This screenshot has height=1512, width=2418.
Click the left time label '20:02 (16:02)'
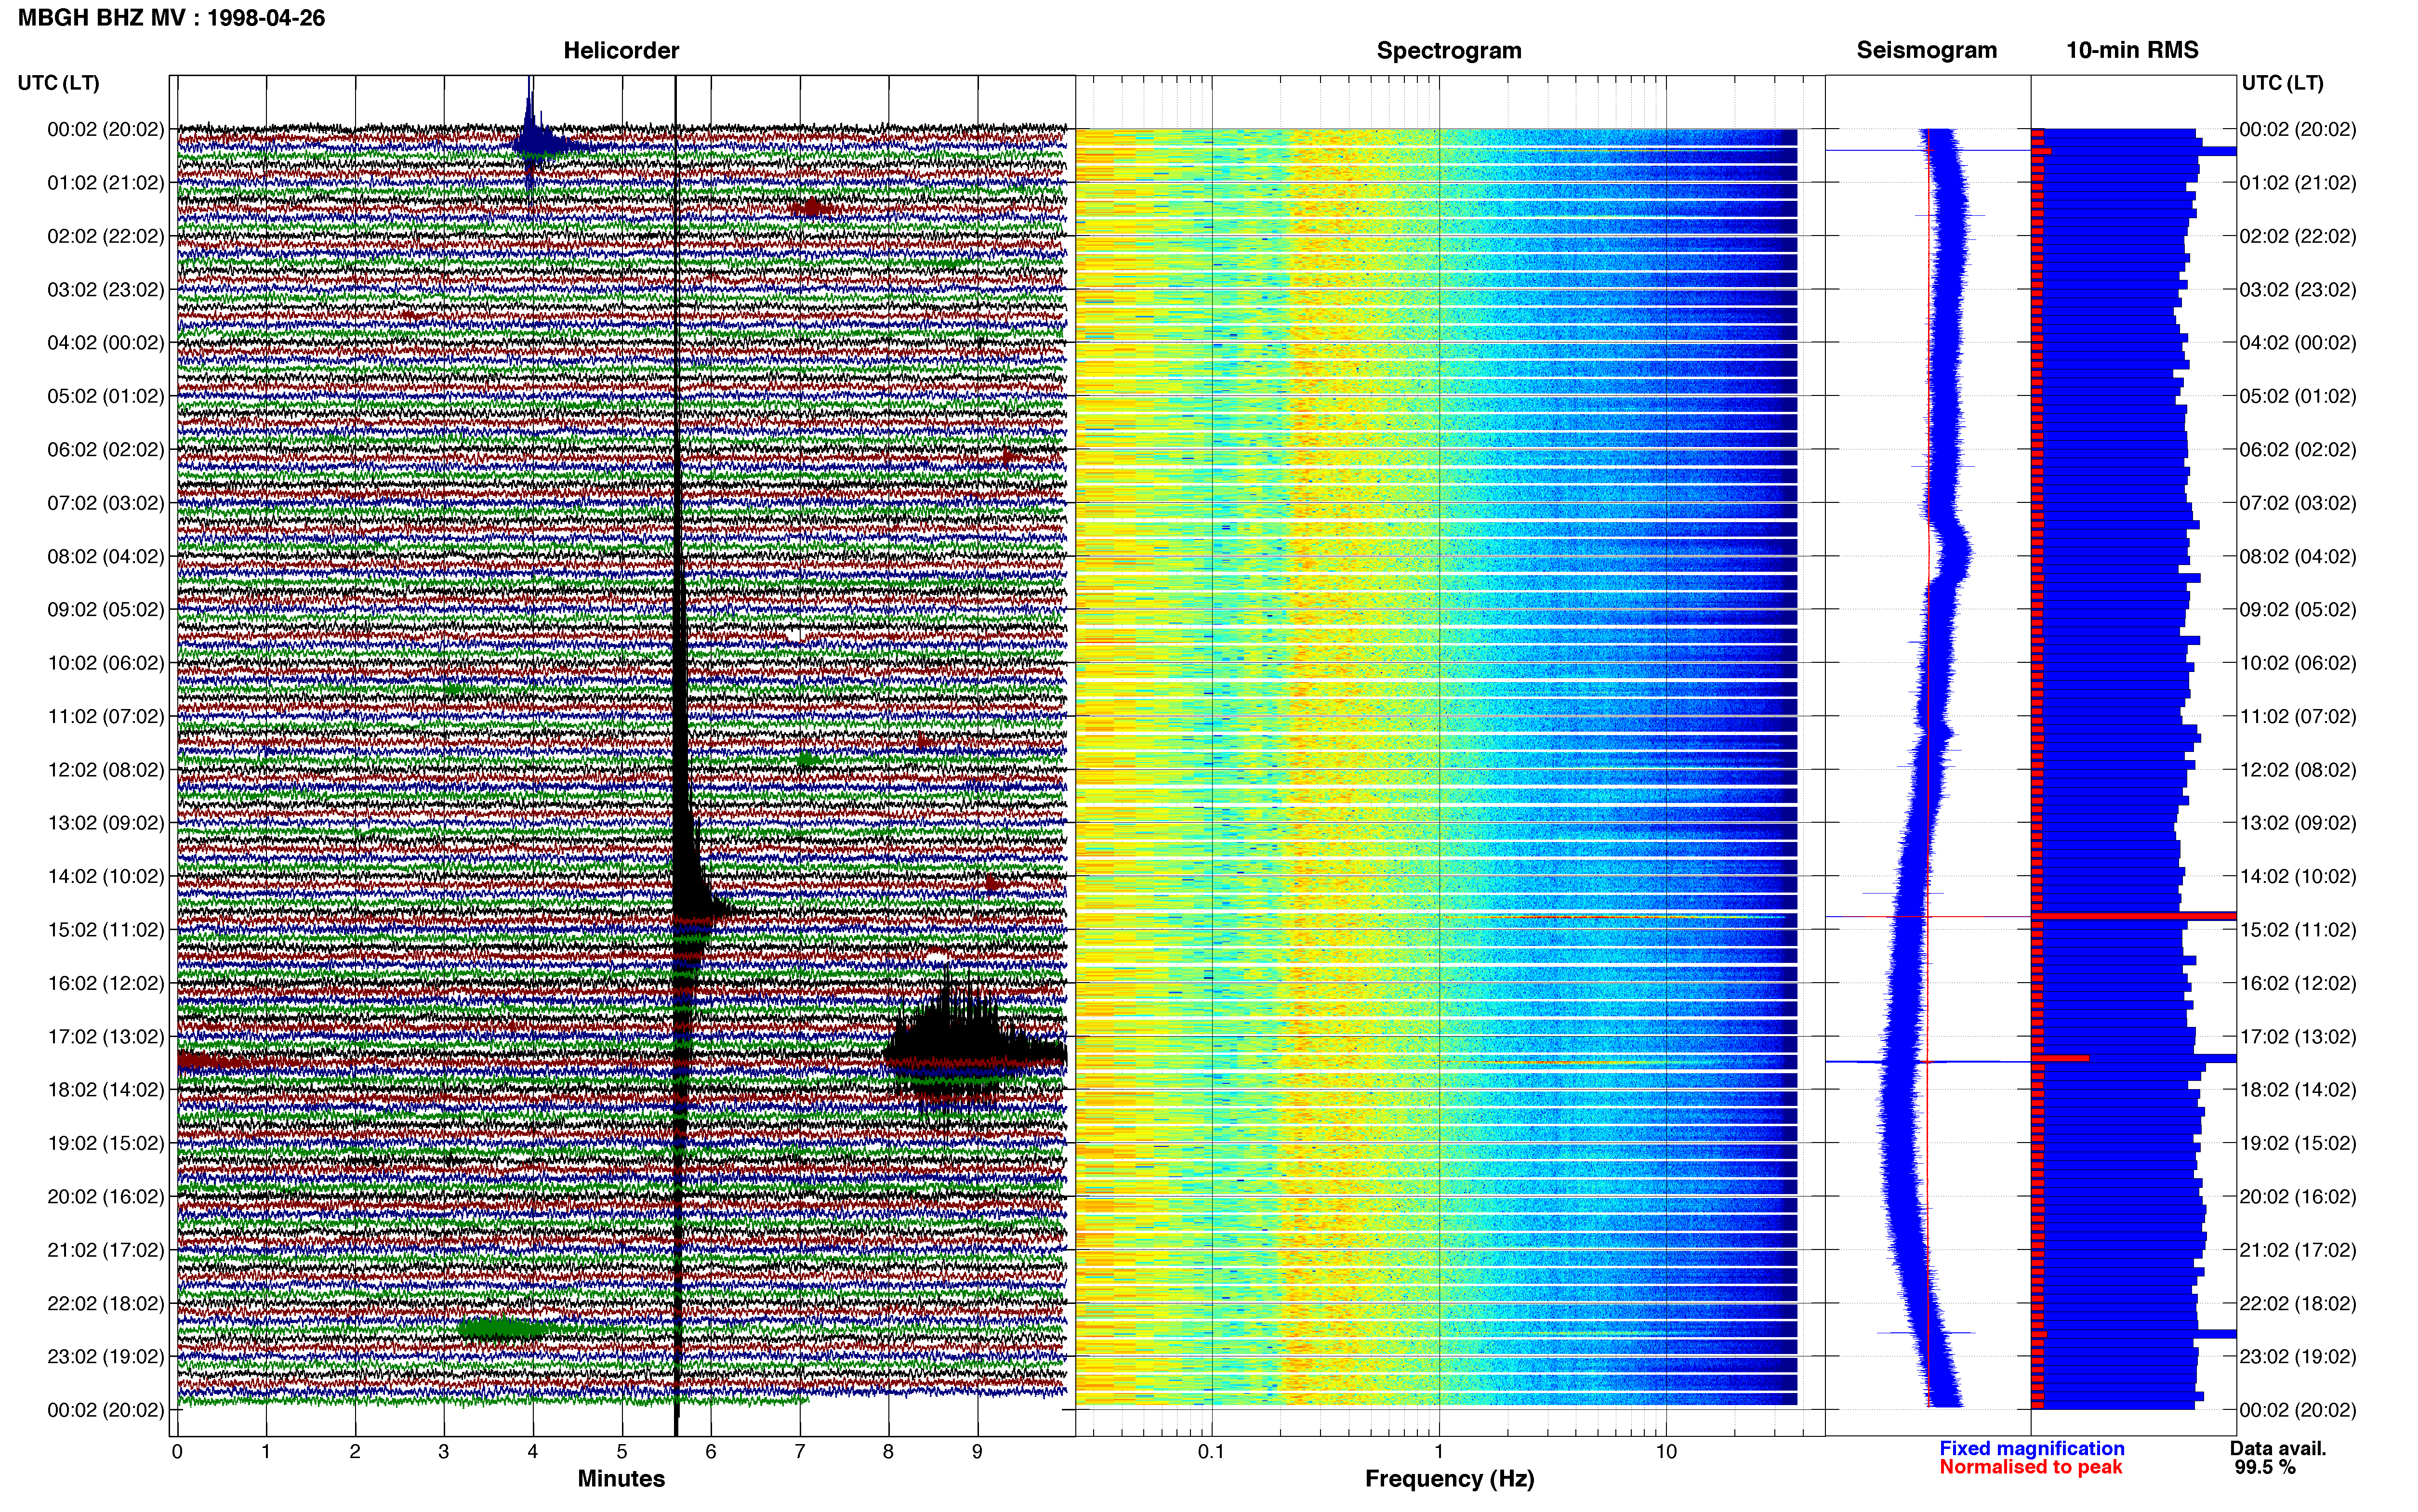coord(105,1196)
